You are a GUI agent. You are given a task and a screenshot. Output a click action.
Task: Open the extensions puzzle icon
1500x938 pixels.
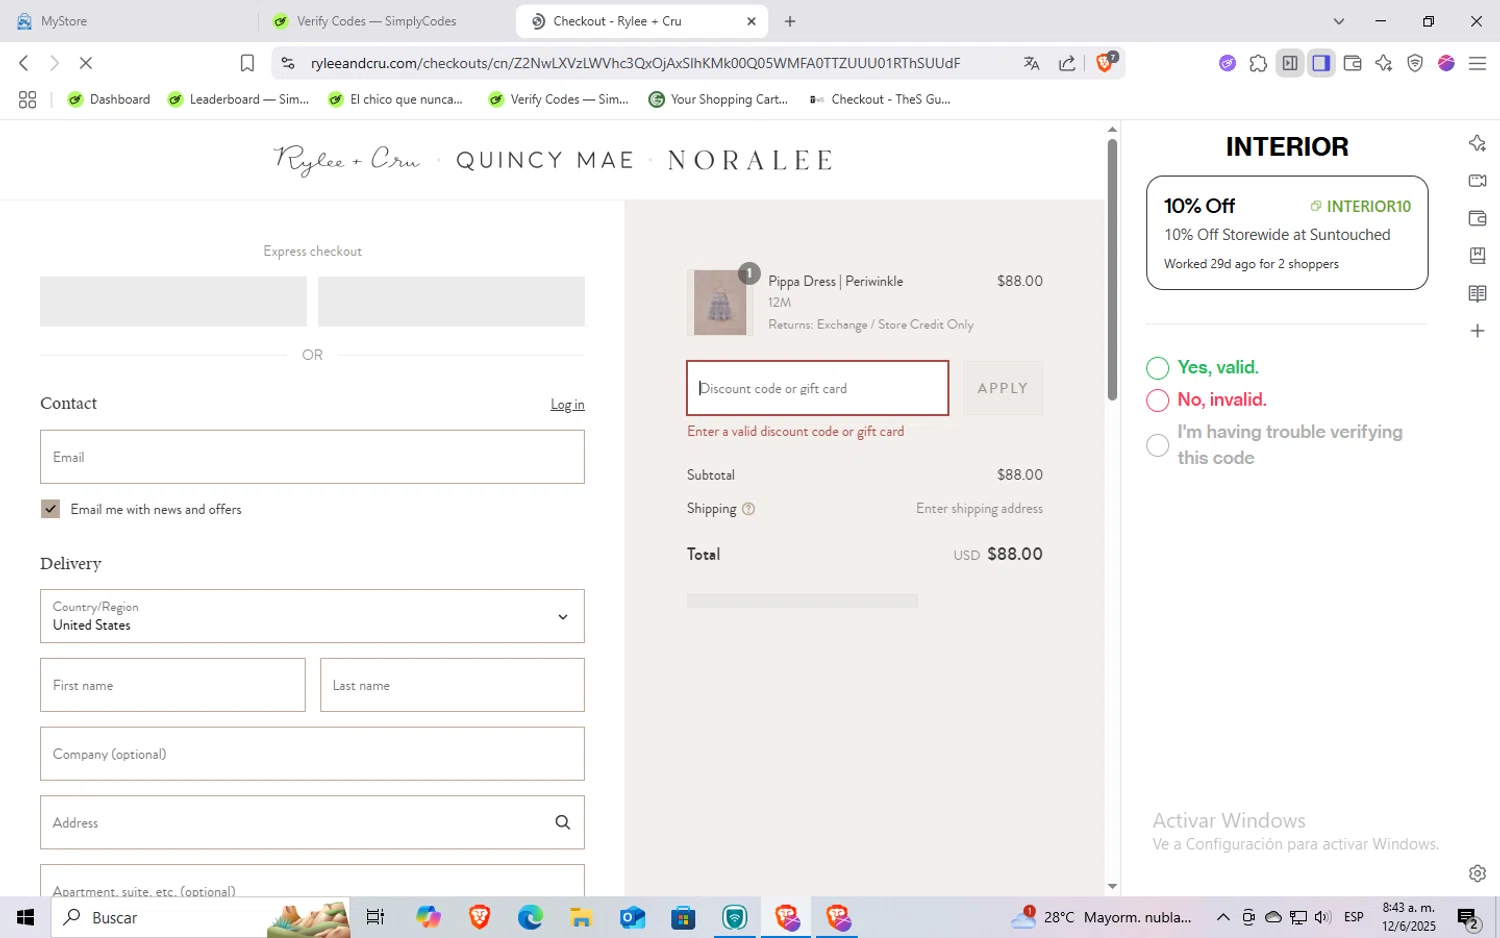[1258, 63]
